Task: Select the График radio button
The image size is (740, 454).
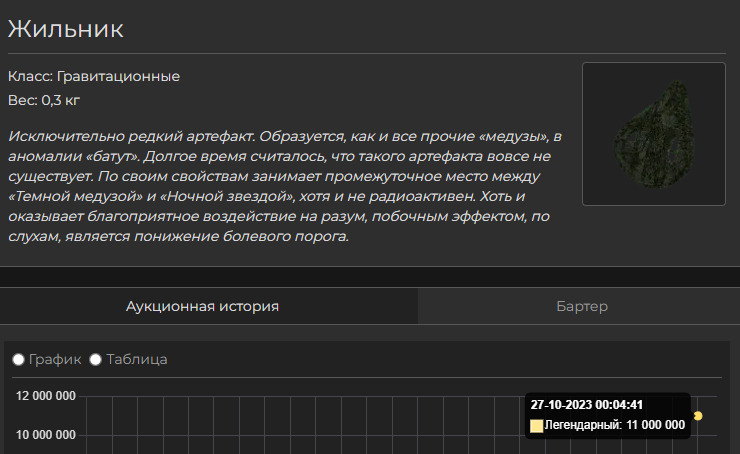Action: pyautogui.click(x=18, y=360)
